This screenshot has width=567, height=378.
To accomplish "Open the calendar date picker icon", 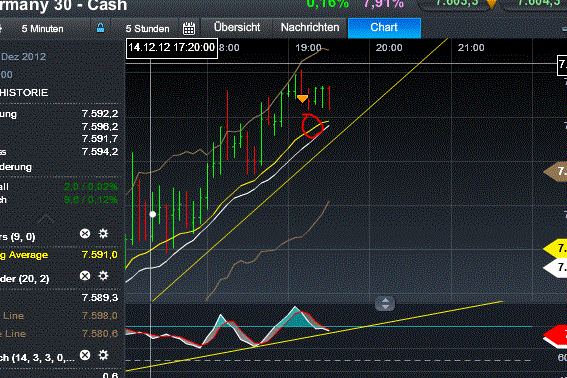I will pyautogui.click(x=189, y=29).
